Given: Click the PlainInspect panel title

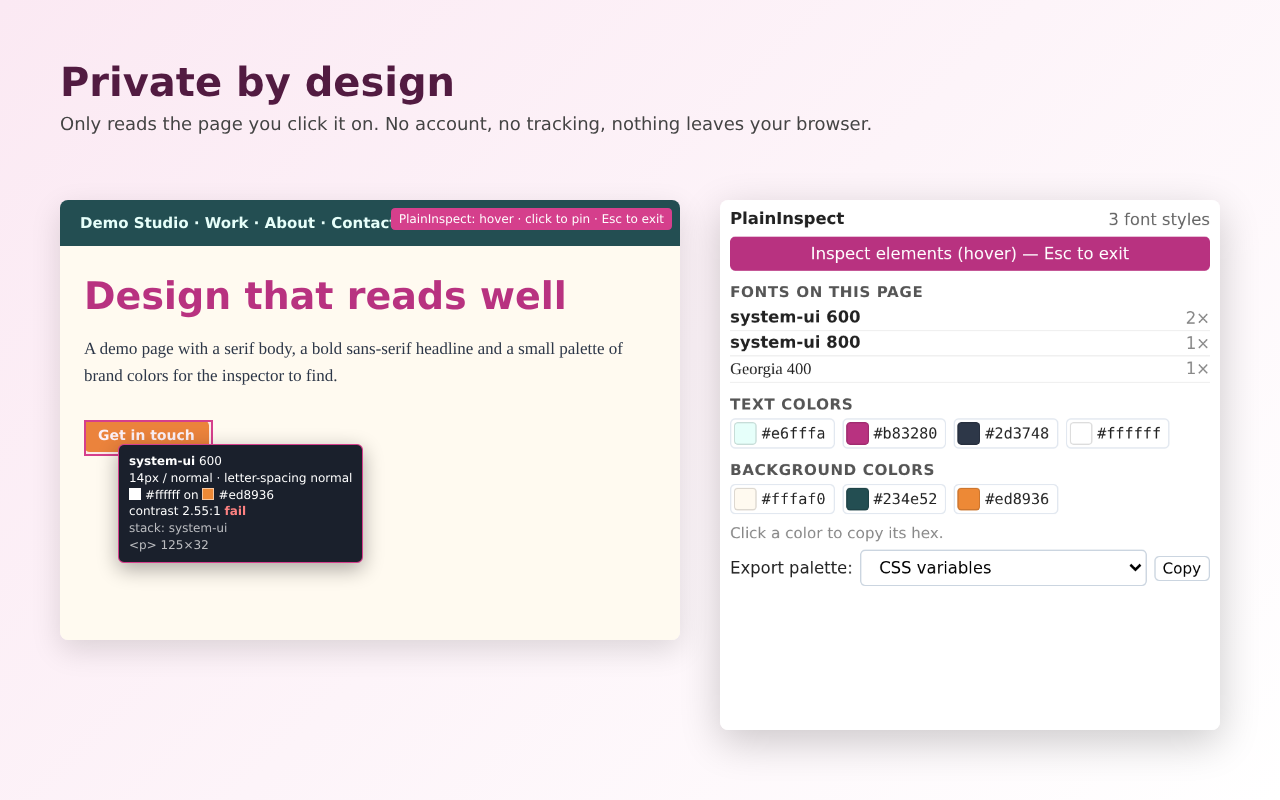Looking at the screenshot, I should pos(787,218).
